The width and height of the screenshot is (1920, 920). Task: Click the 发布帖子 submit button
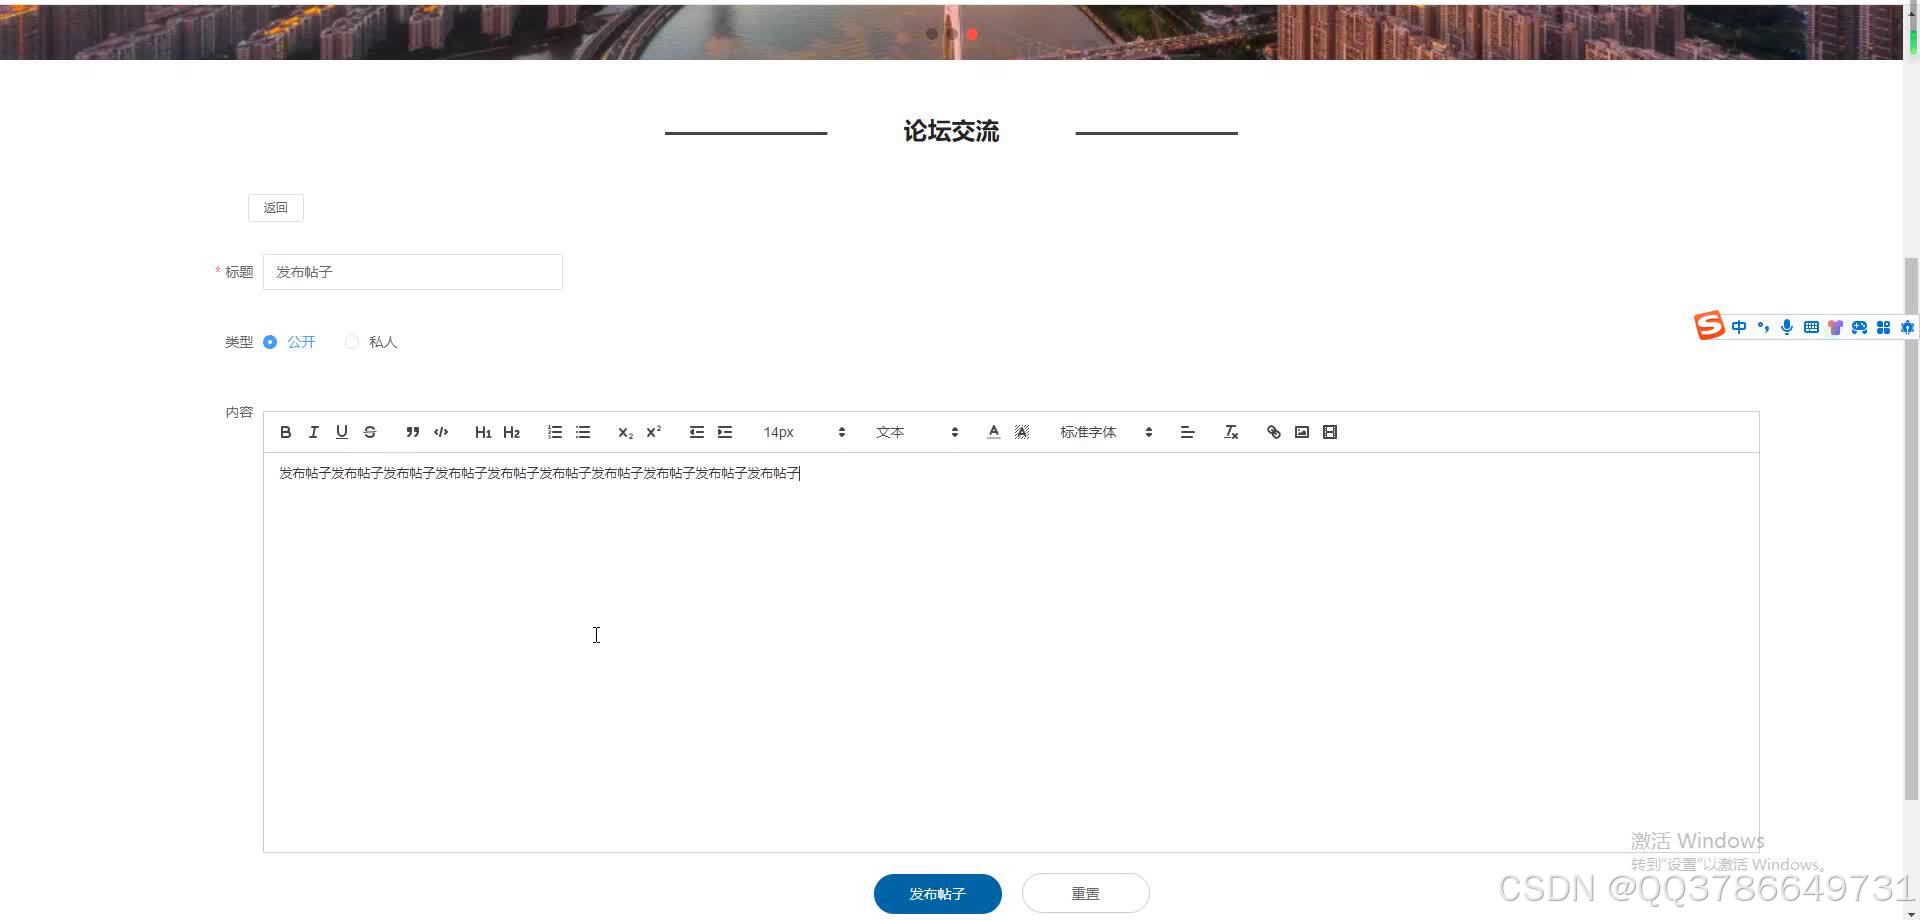(x=937, y=893)
